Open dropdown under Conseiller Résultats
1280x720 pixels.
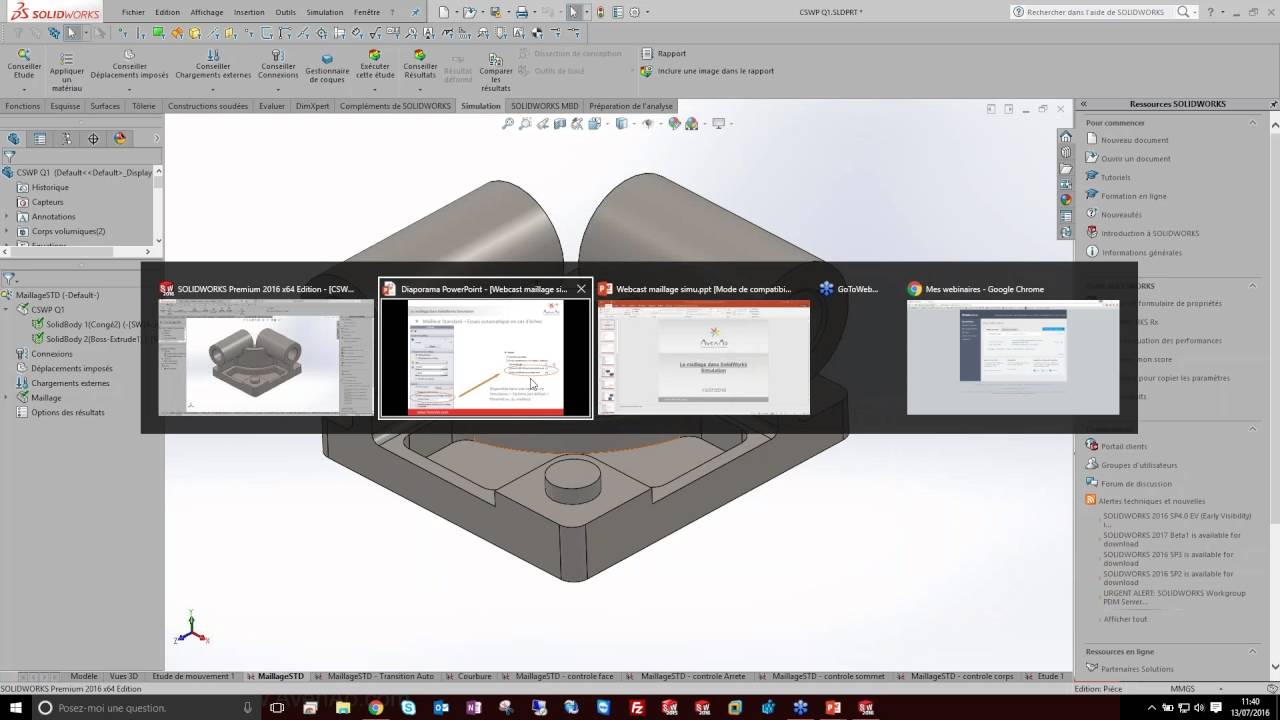click(x=420, y=88)
